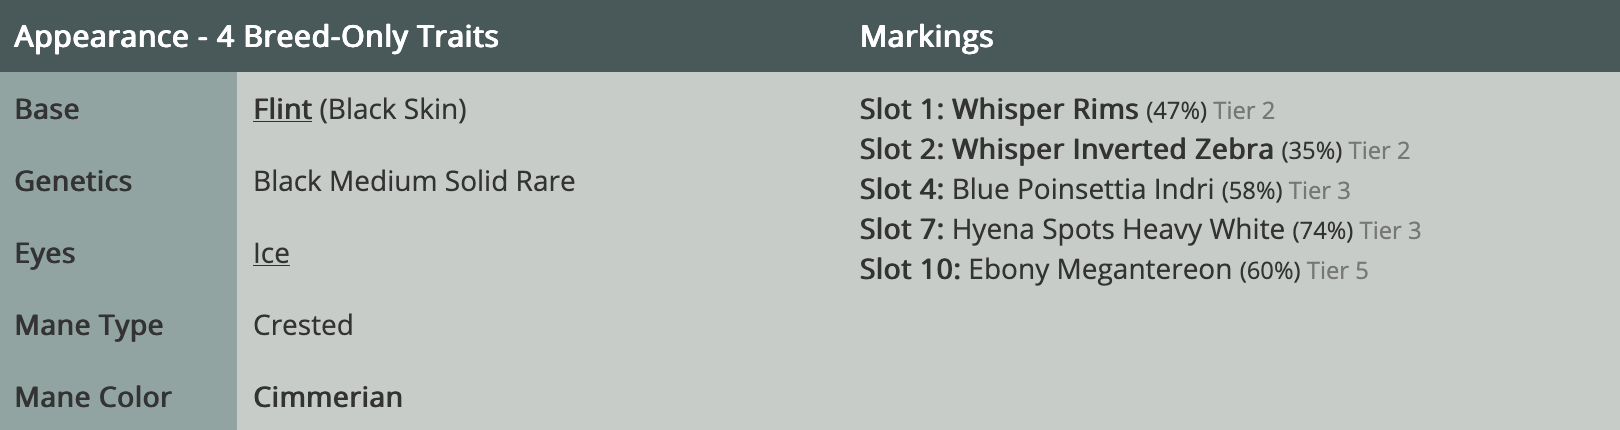
Task: Open the Ice eyes link
Action: pyautogui.click(x=271, y=253)
